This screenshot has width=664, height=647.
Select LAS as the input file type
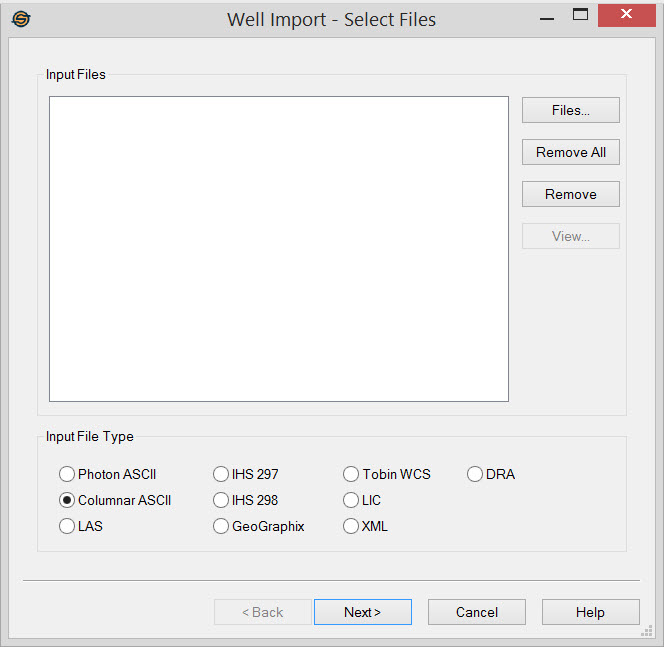coord(67,526)
